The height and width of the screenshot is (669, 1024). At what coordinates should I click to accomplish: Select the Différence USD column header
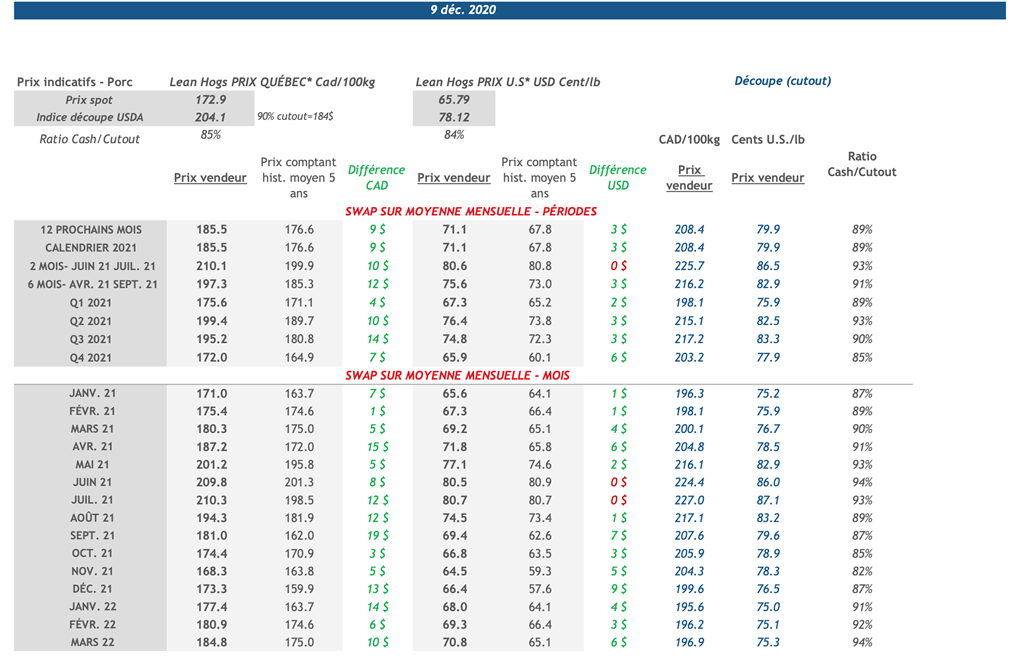[x=618, y=177]
